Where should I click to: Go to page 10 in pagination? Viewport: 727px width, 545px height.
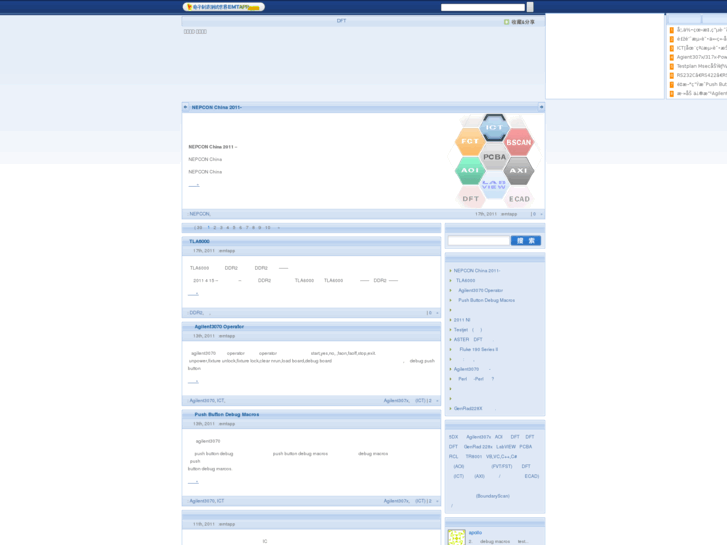pyautogui.click(x=268, y=228)
